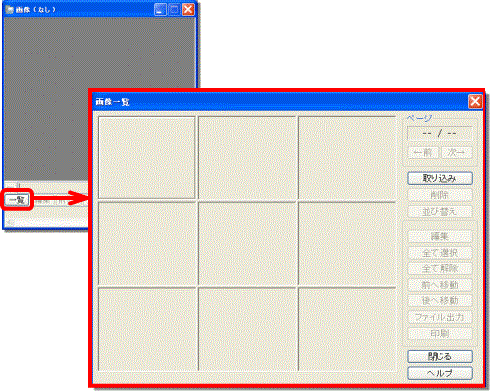
Task: Click the 並び替え sort button
Action: click(440, 211)
